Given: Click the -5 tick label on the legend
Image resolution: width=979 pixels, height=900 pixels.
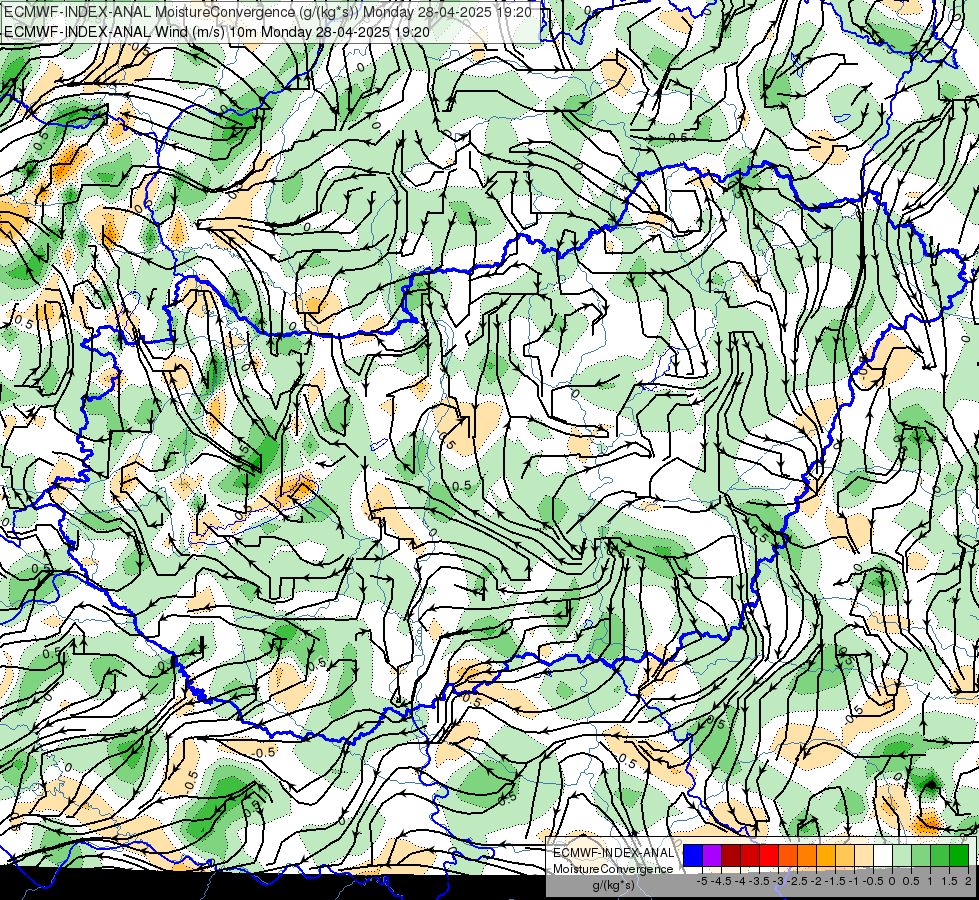Looking at the screenshot, I should click(x=702, y=881).
